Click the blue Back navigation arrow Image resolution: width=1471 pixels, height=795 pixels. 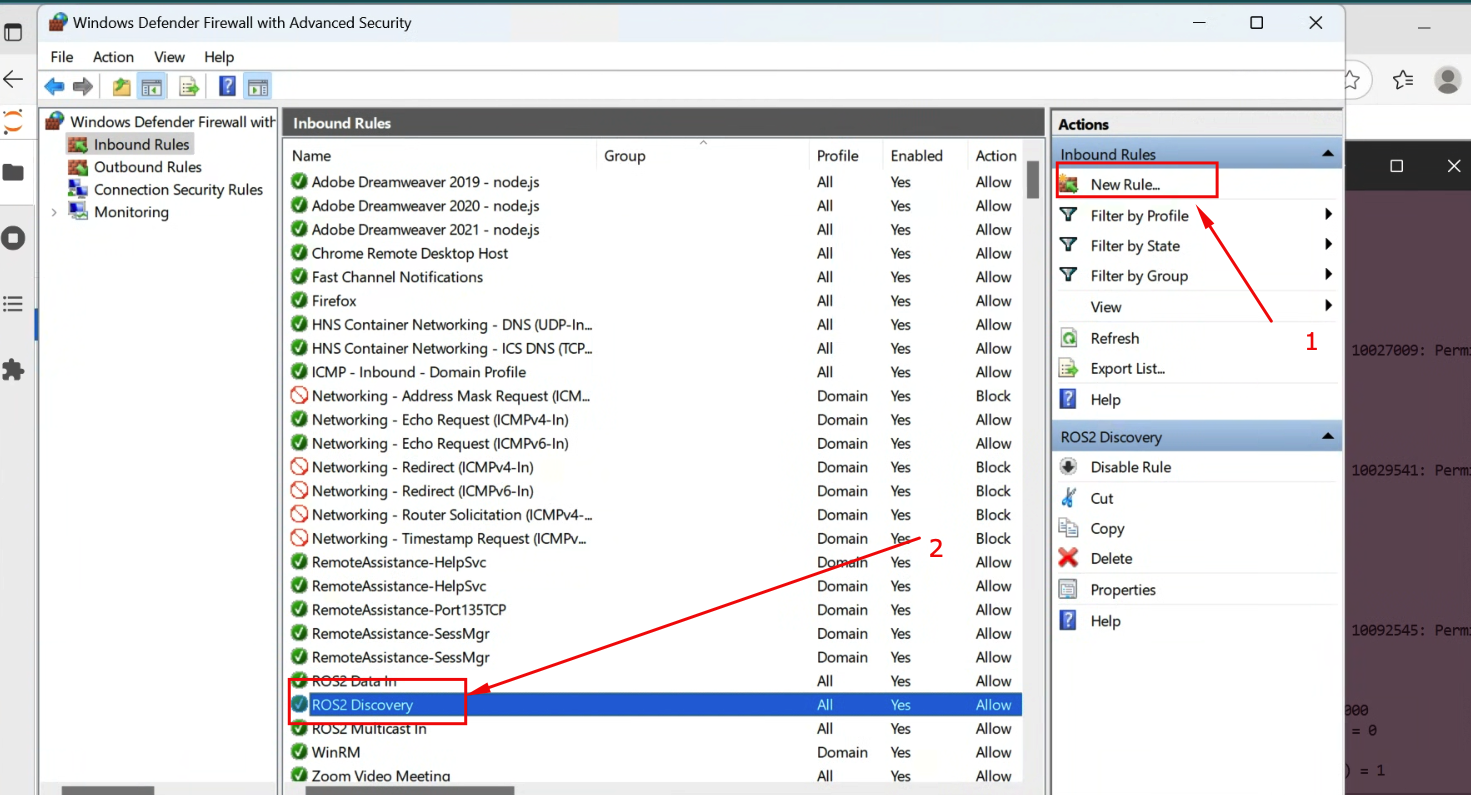[x=54, y=86]
